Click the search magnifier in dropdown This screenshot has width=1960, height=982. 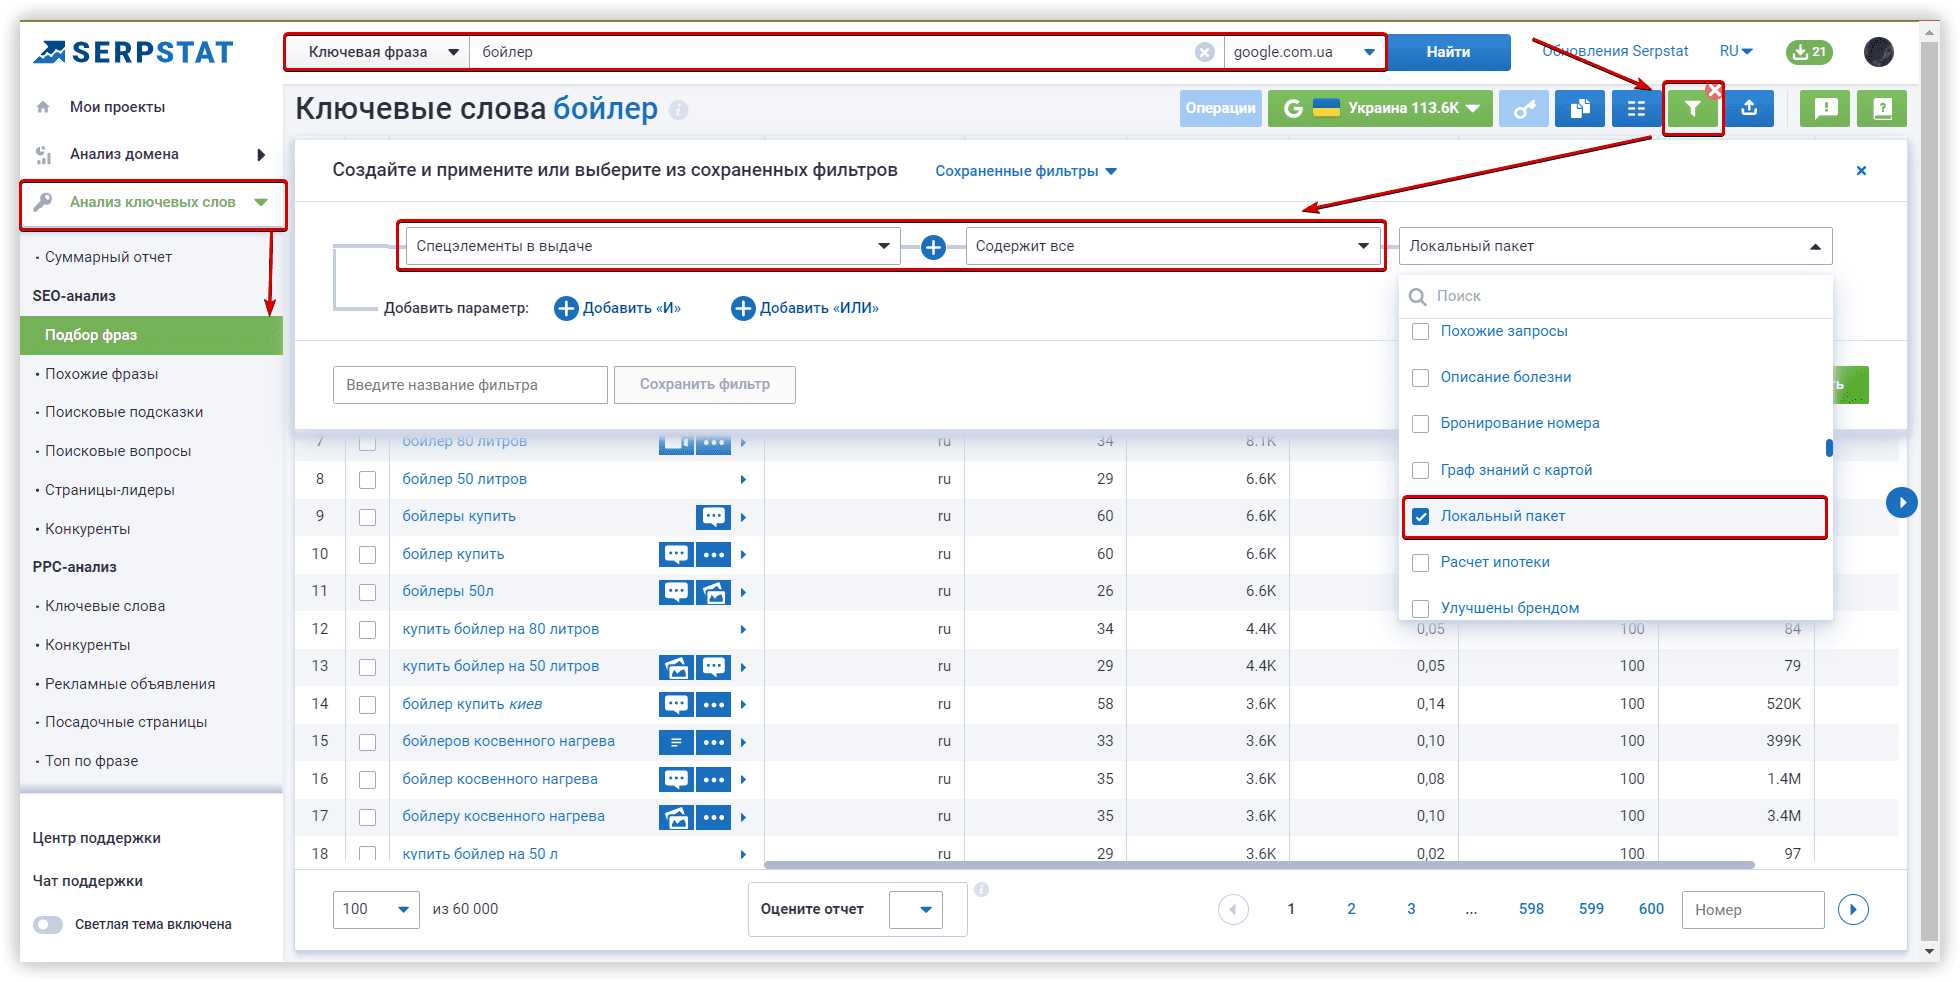[1417, 297]
